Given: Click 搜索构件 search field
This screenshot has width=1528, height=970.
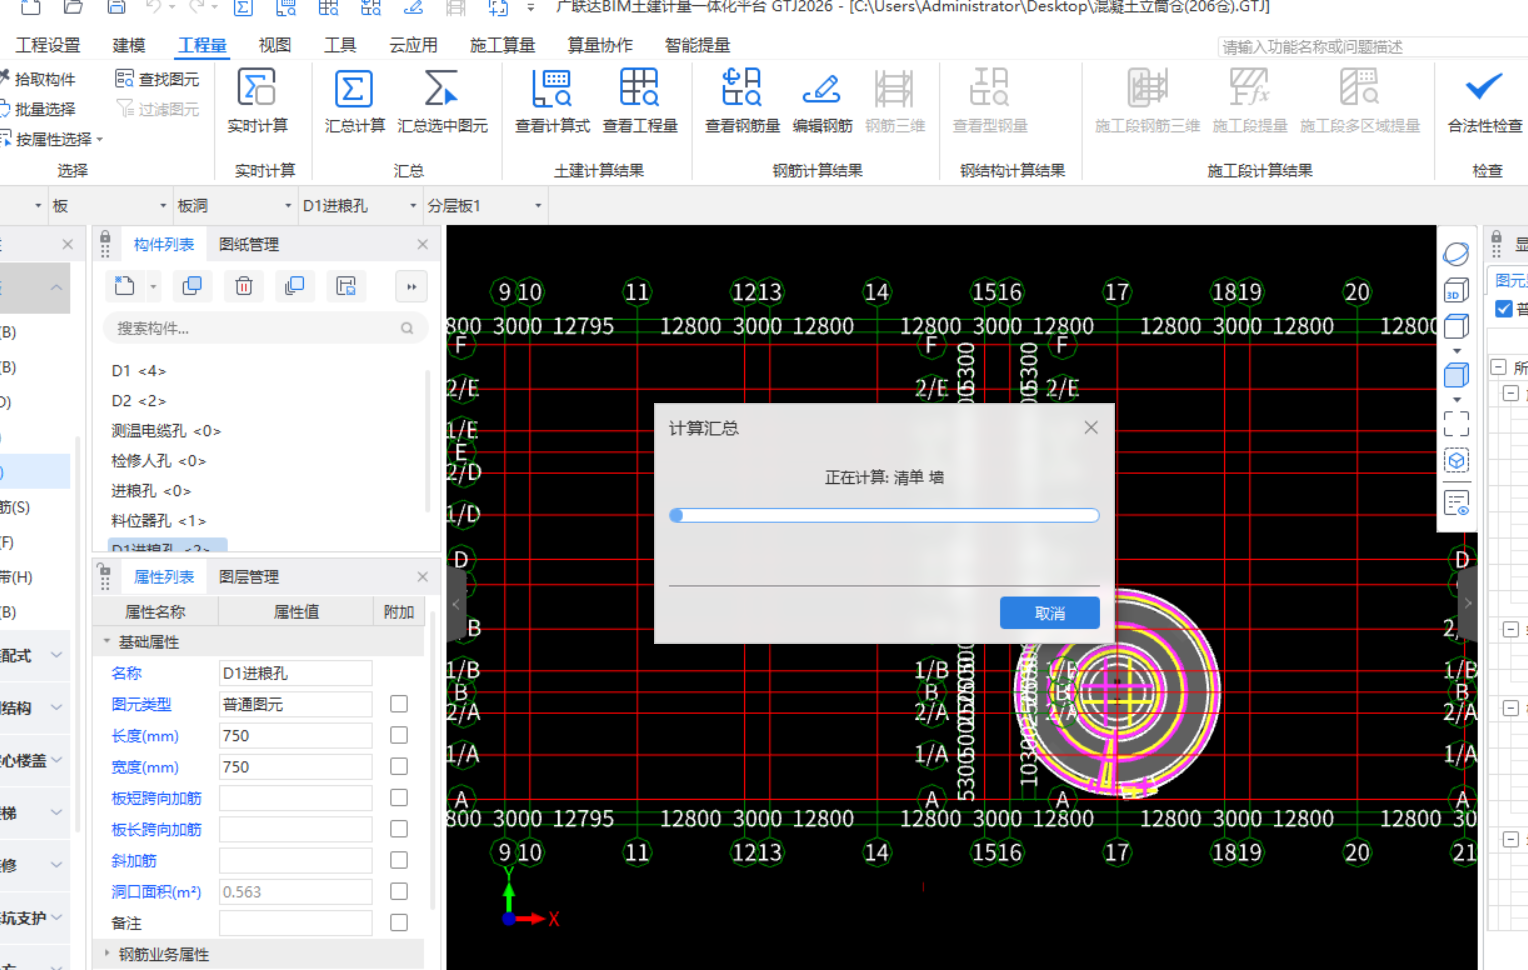Looking at the screenshot, I should pyautogui.click(x=266, y=328).
